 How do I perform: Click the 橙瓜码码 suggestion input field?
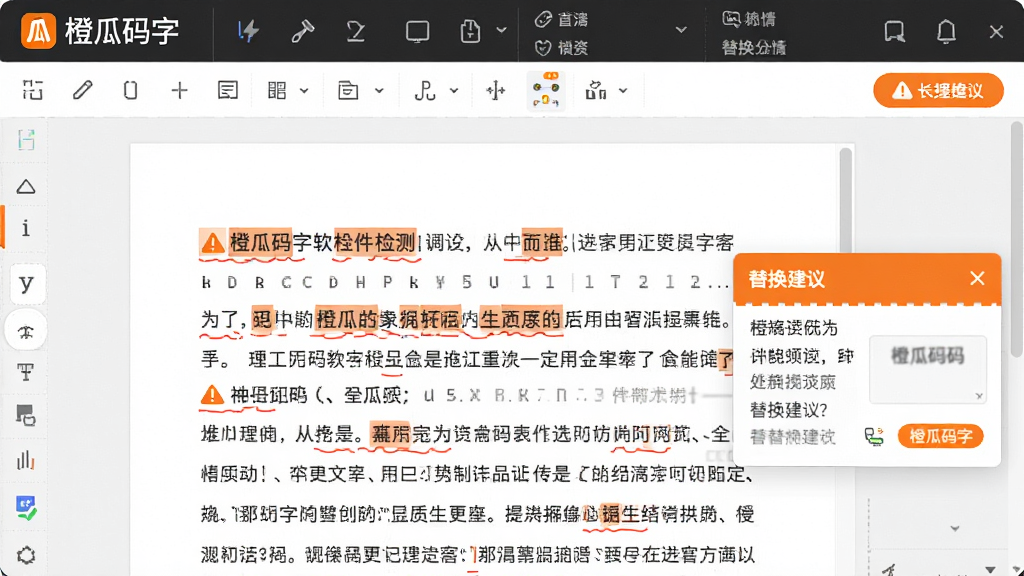(x=927, y=369)
